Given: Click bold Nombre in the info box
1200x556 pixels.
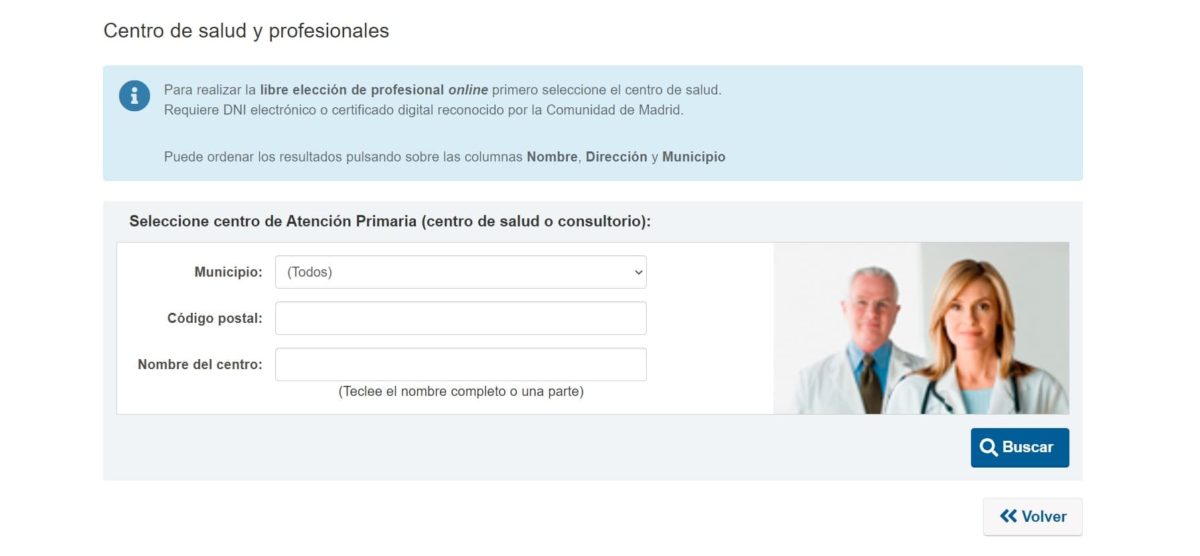Looking at the screenshot, I should (552, 157).
